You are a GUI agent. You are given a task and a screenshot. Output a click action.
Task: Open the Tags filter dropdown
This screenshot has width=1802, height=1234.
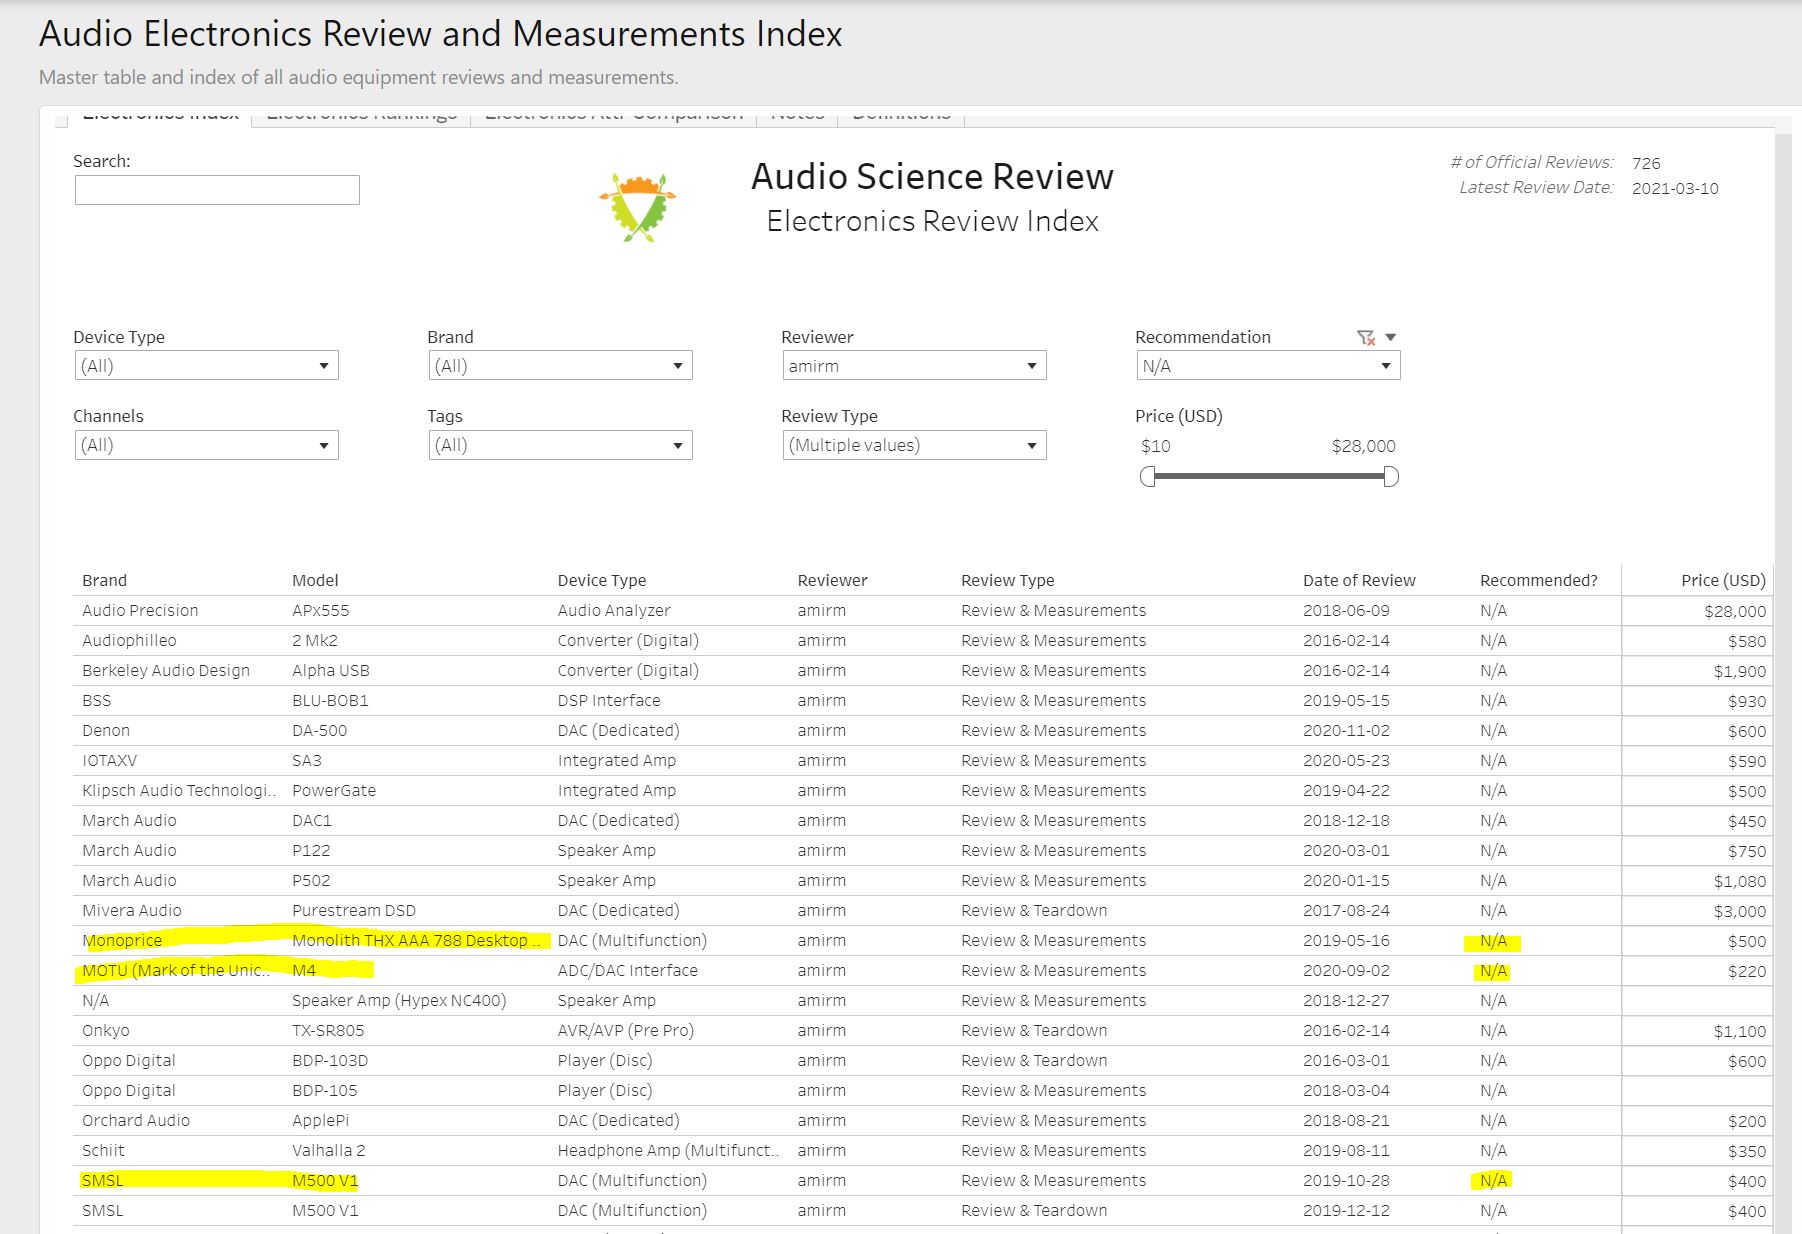click(560, 445)
